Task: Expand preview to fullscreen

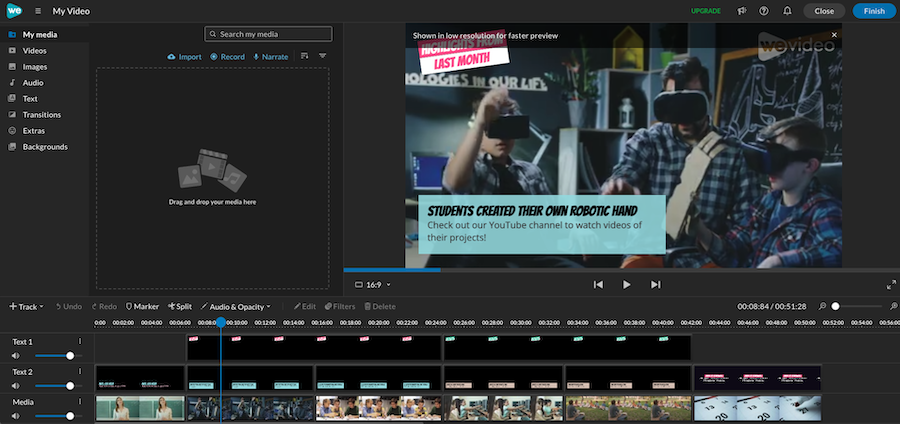Action: point(891,285)
